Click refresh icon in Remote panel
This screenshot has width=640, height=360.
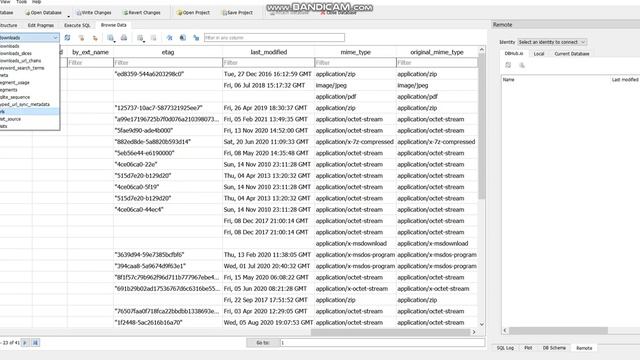pos(508,65)
